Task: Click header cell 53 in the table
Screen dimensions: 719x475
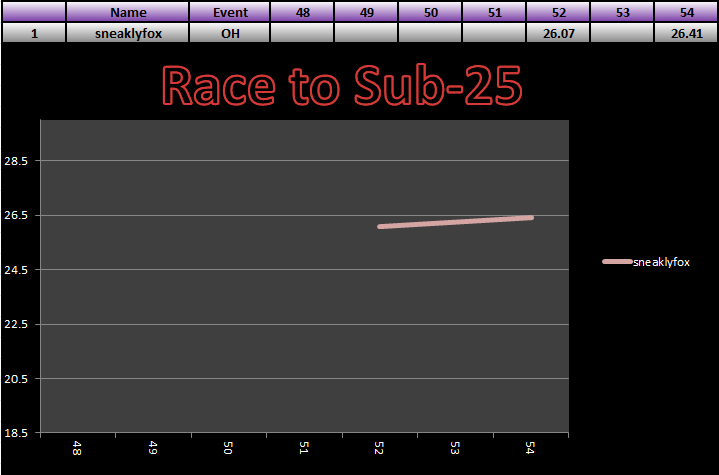Action: pos(622,12)
